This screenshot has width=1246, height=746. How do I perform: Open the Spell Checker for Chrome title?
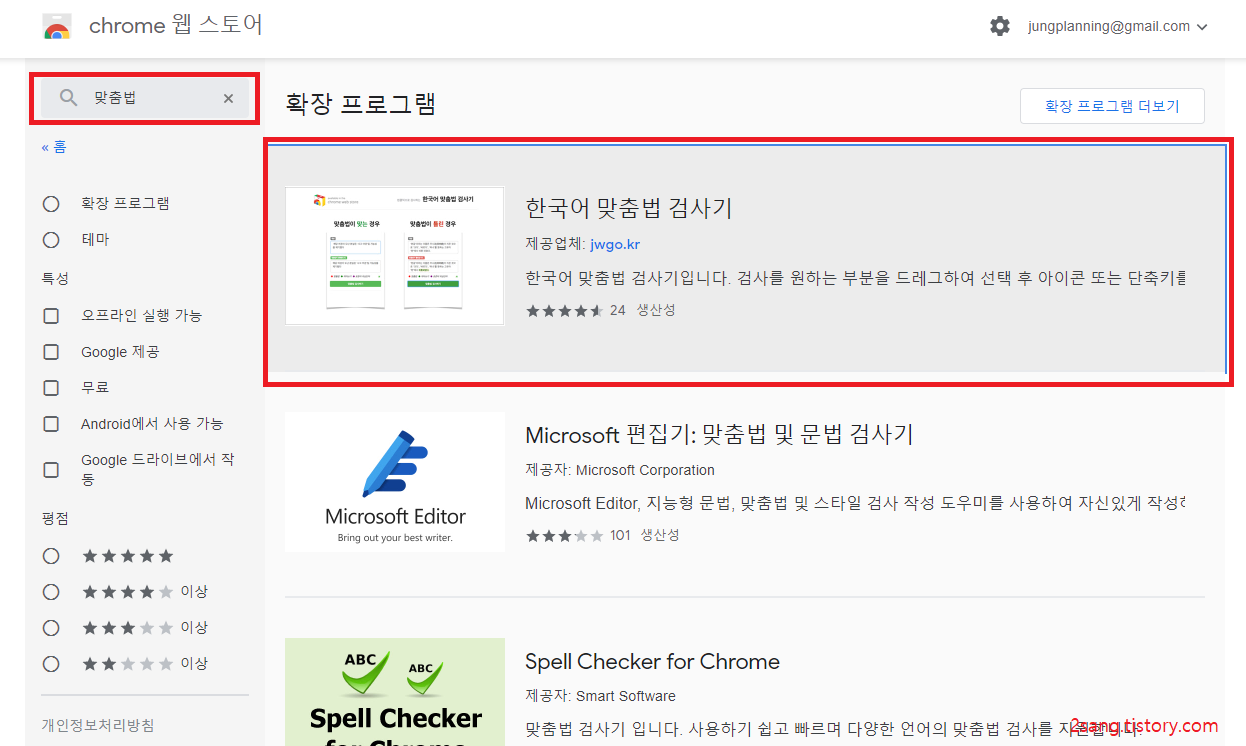click(x=652, y=662)
